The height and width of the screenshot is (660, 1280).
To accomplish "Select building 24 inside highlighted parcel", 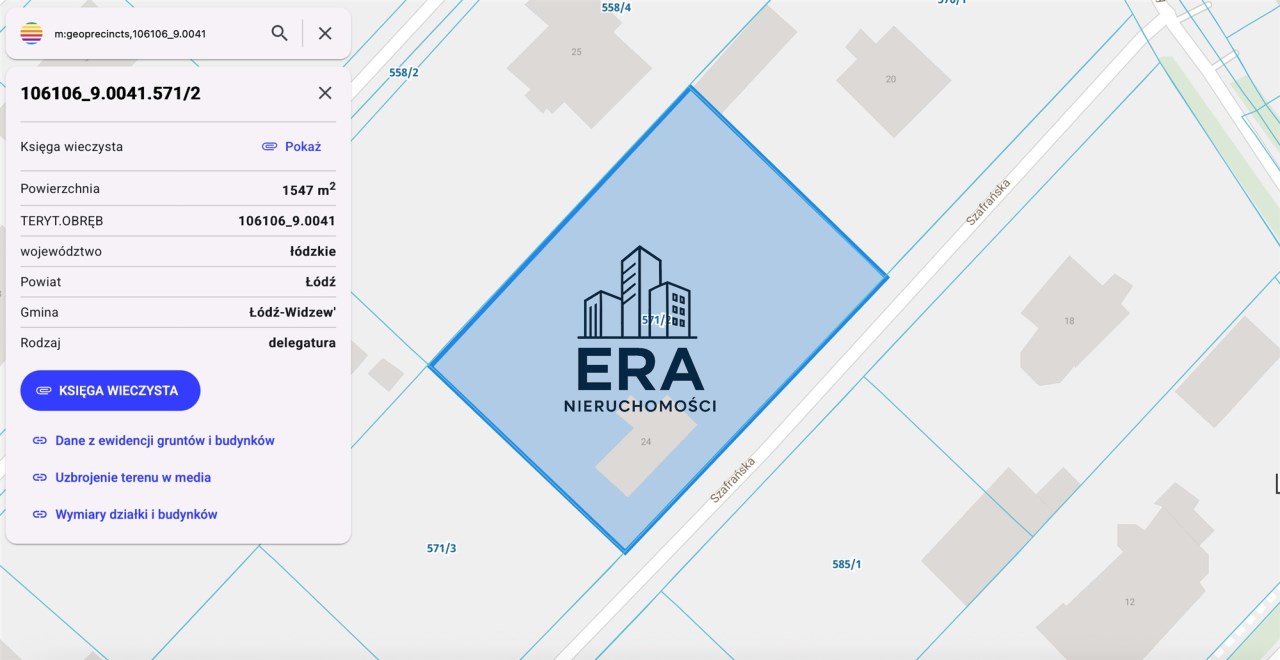I will tap(646, 442).
